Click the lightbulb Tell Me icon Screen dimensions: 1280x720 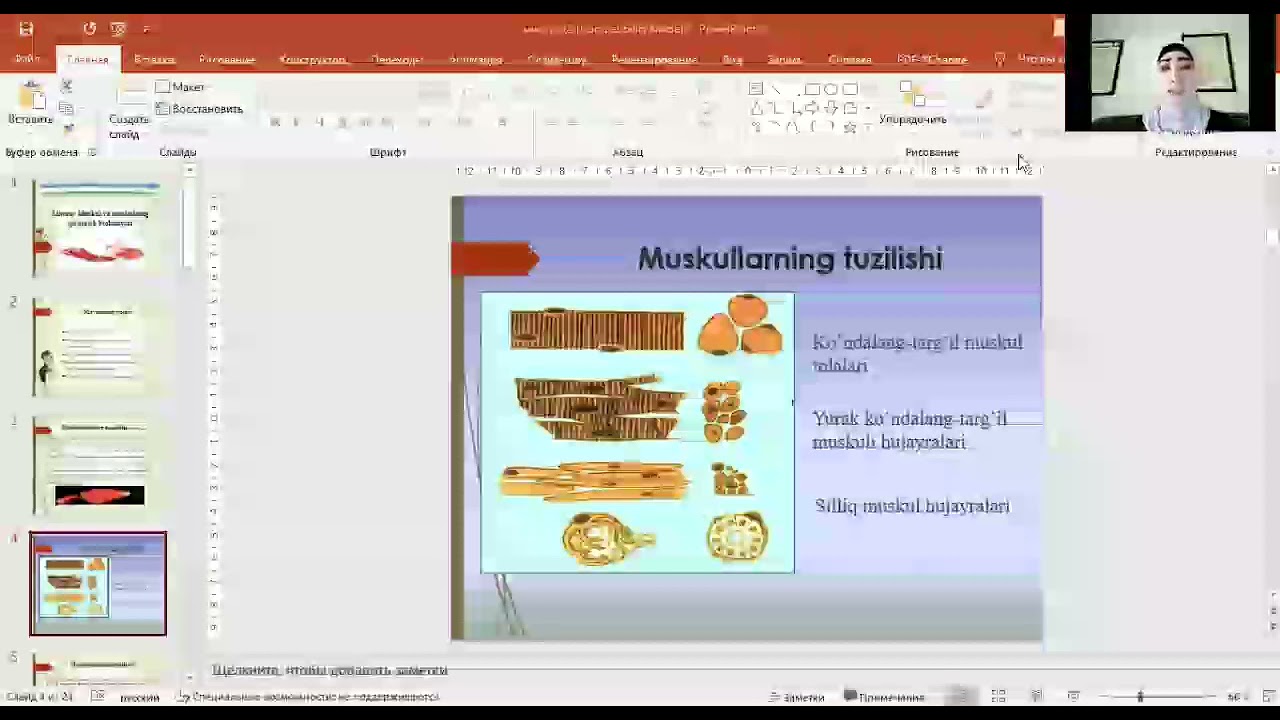click(999, 60)
